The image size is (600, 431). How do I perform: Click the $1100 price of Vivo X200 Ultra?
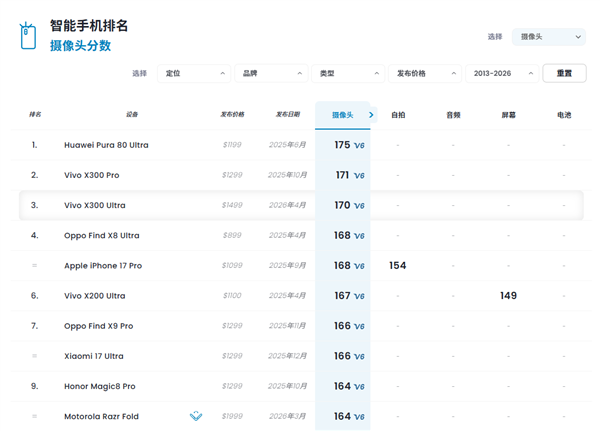pos(232,295)
